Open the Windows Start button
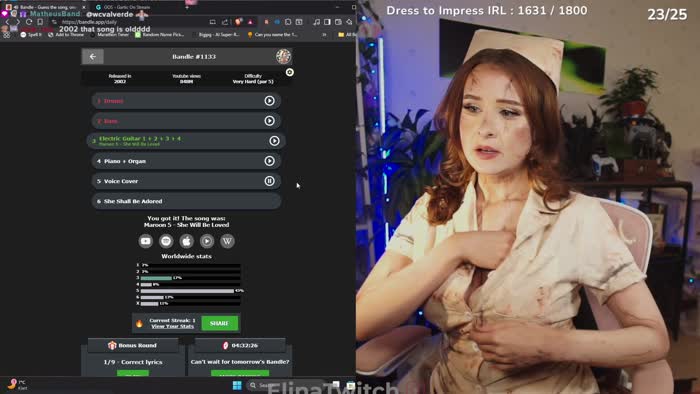Screen dimensions: 700x394 [237, 385]
